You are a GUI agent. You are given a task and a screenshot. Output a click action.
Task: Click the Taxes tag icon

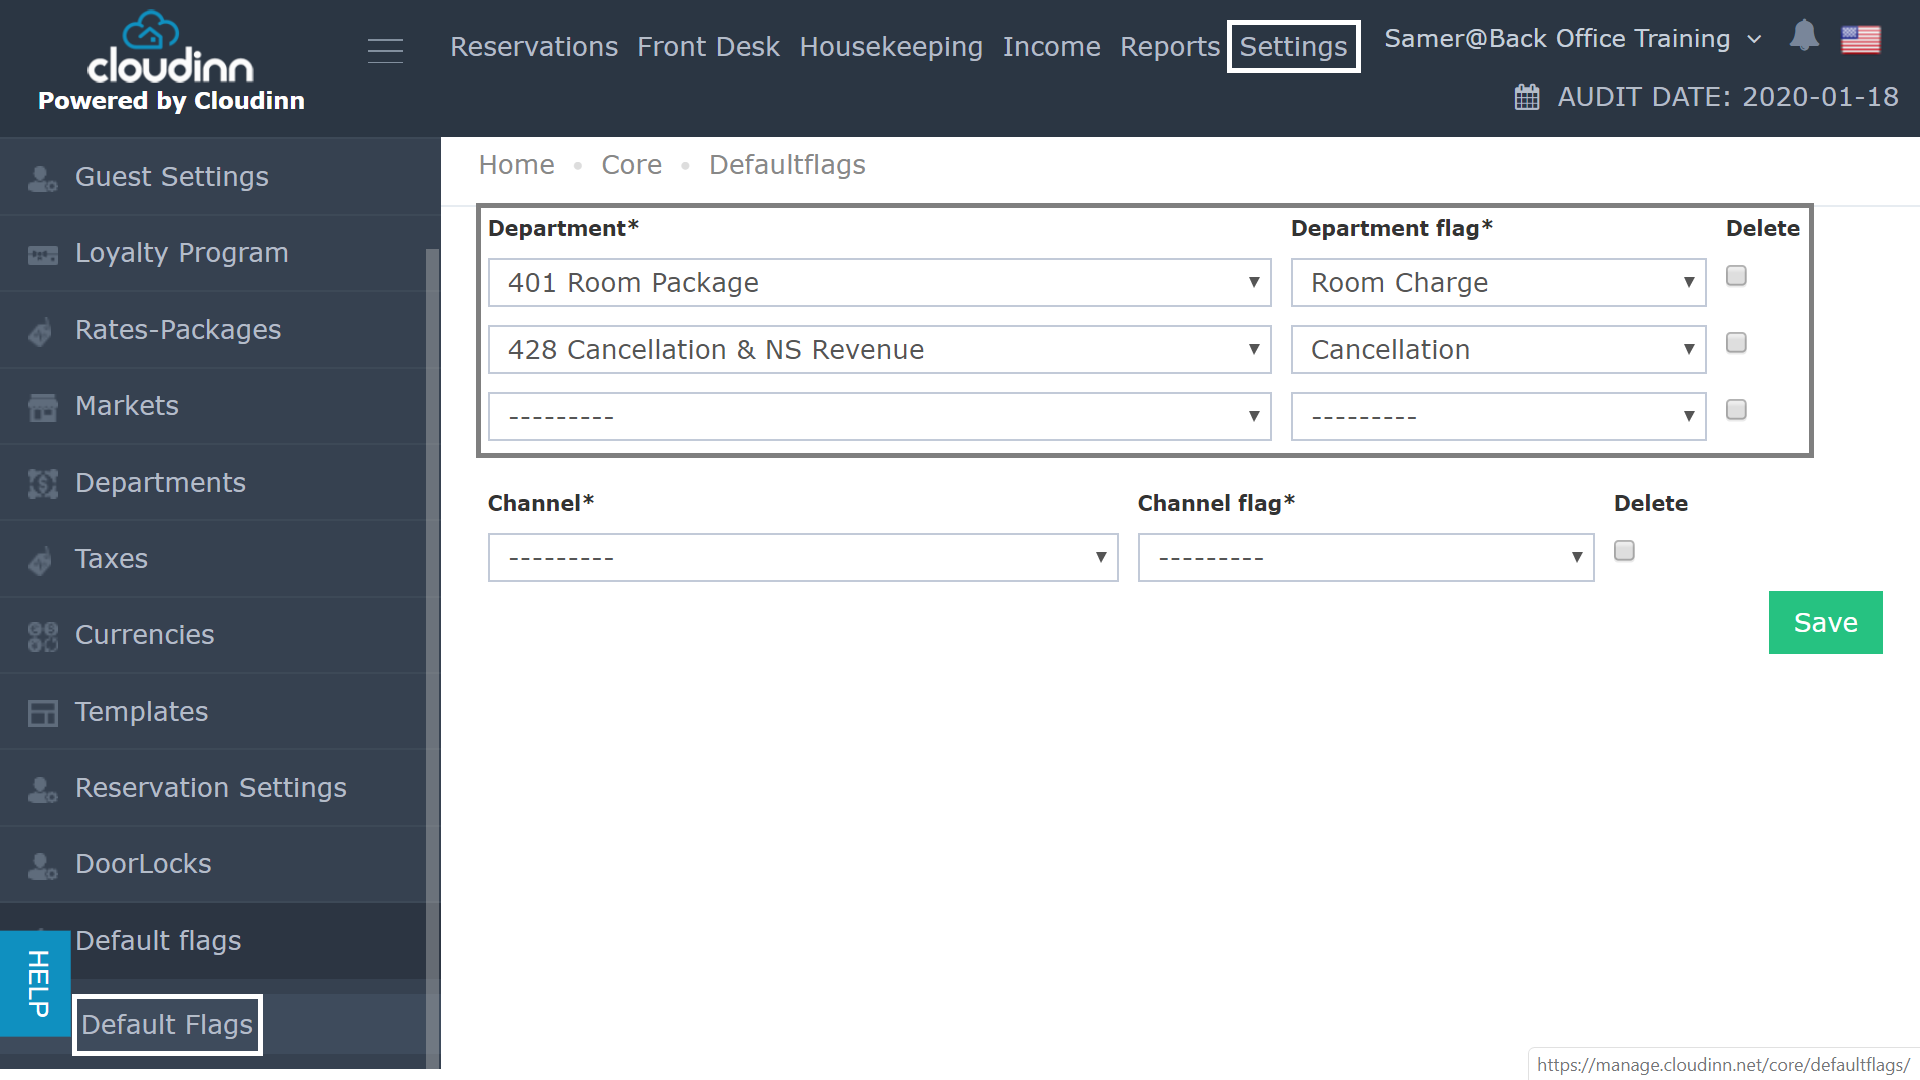click(41, 560)
